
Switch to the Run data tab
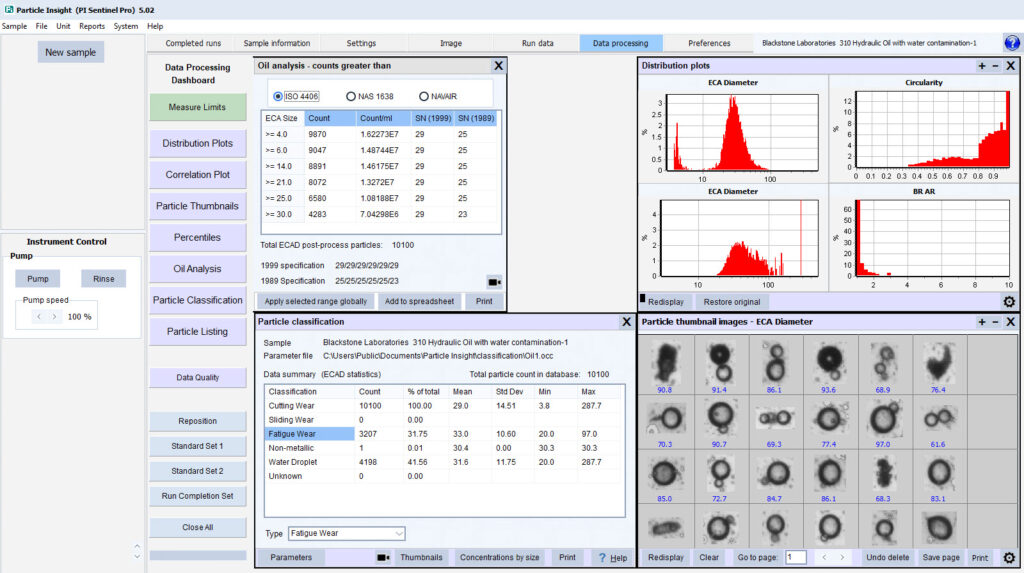(537, 43)
